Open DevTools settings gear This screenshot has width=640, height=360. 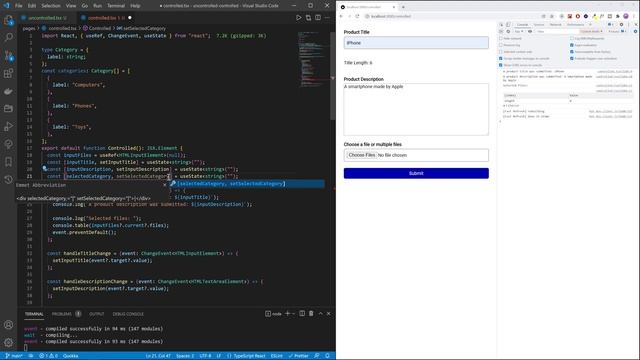[621, 24]
